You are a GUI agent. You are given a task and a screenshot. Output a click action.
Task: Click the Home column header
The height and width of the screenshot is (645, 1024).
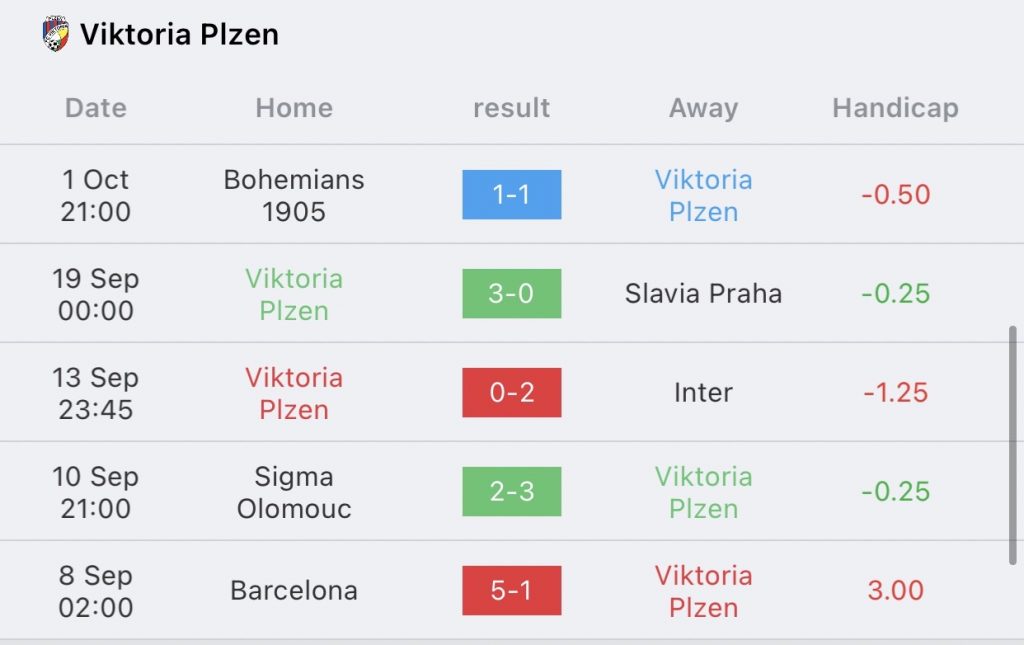[294, 108]
